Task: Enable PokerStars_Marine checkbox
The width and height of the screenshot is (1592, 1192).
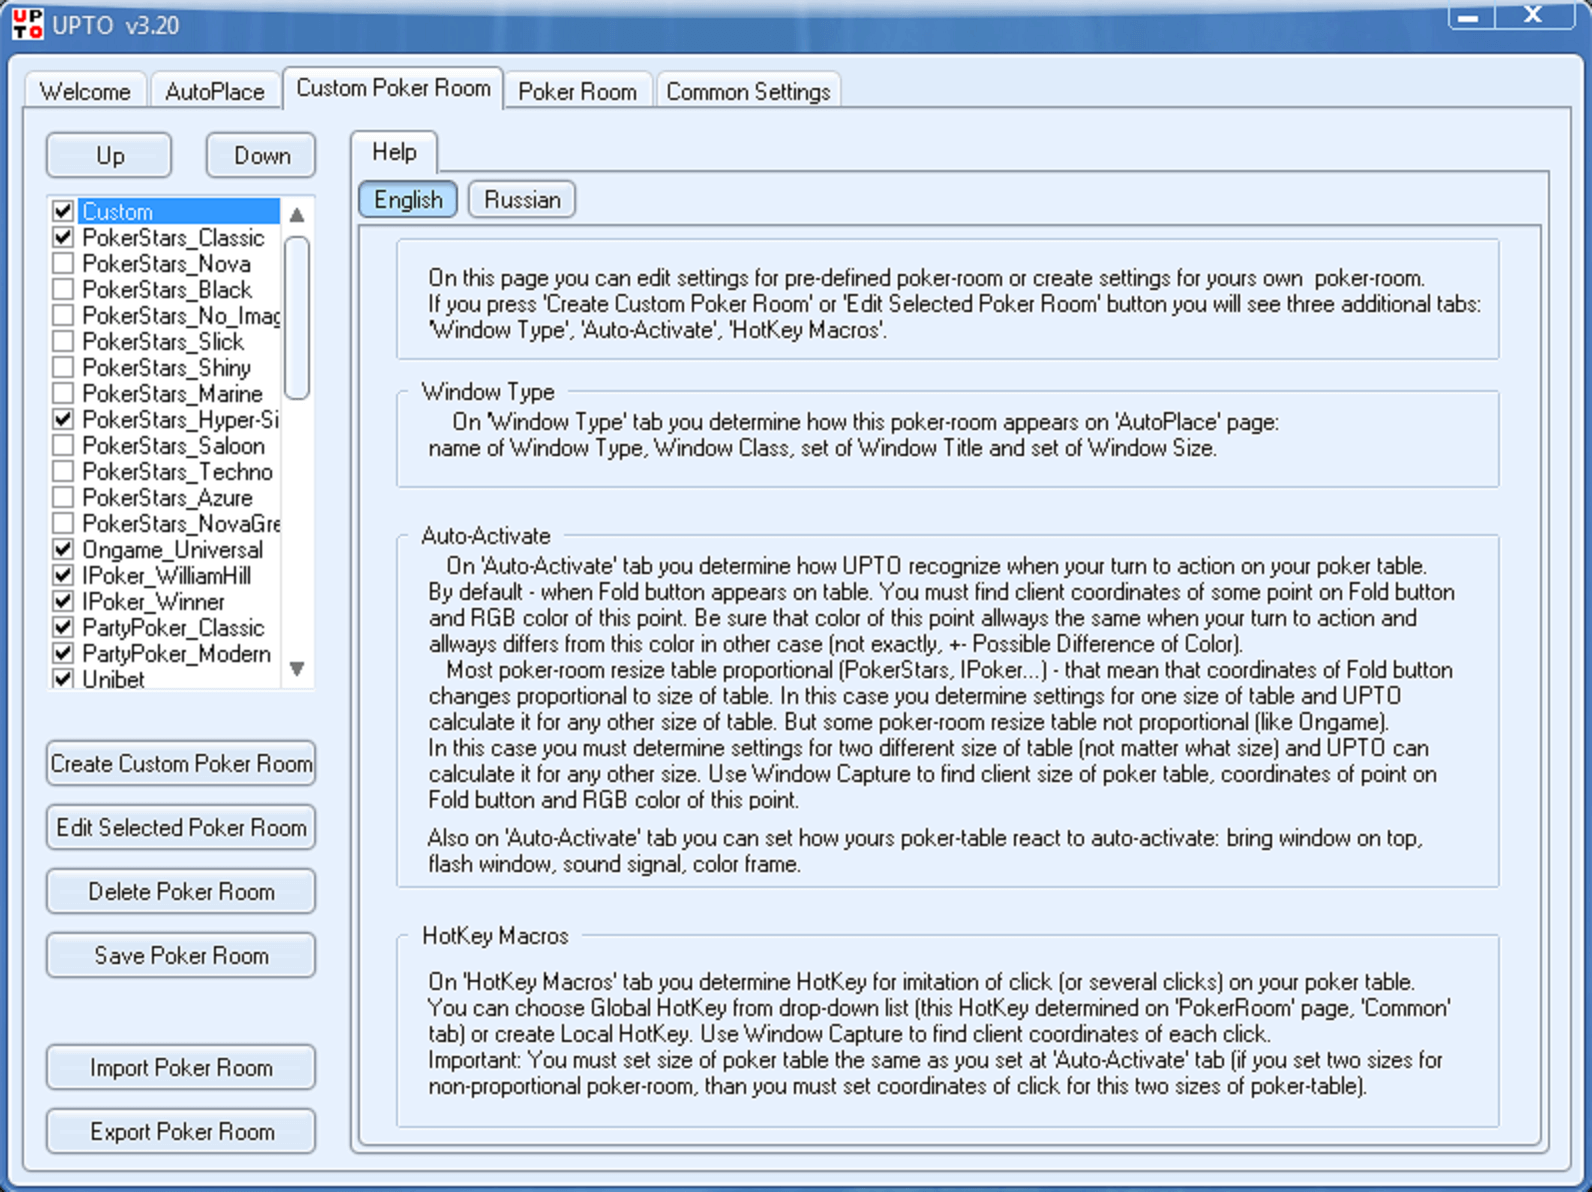Action: coord(63,393)
